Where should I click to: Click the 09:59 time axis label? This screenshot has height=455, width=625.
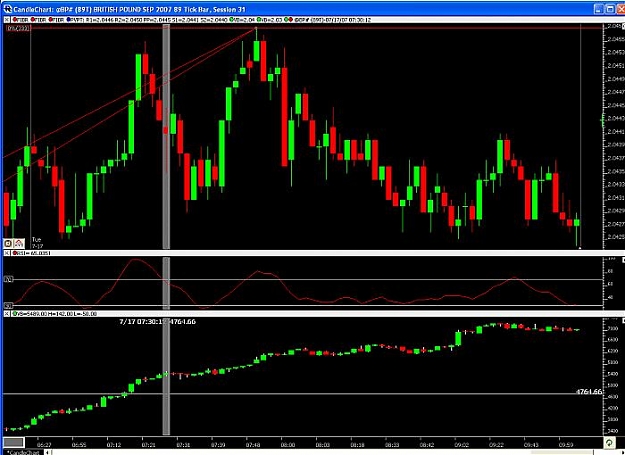click(566, 445)
